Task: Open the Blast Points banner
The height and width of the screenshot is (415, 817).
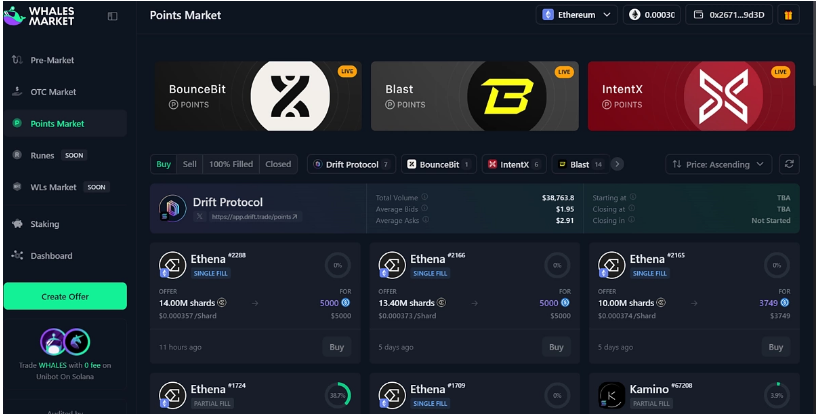Action: pos(475,96)
